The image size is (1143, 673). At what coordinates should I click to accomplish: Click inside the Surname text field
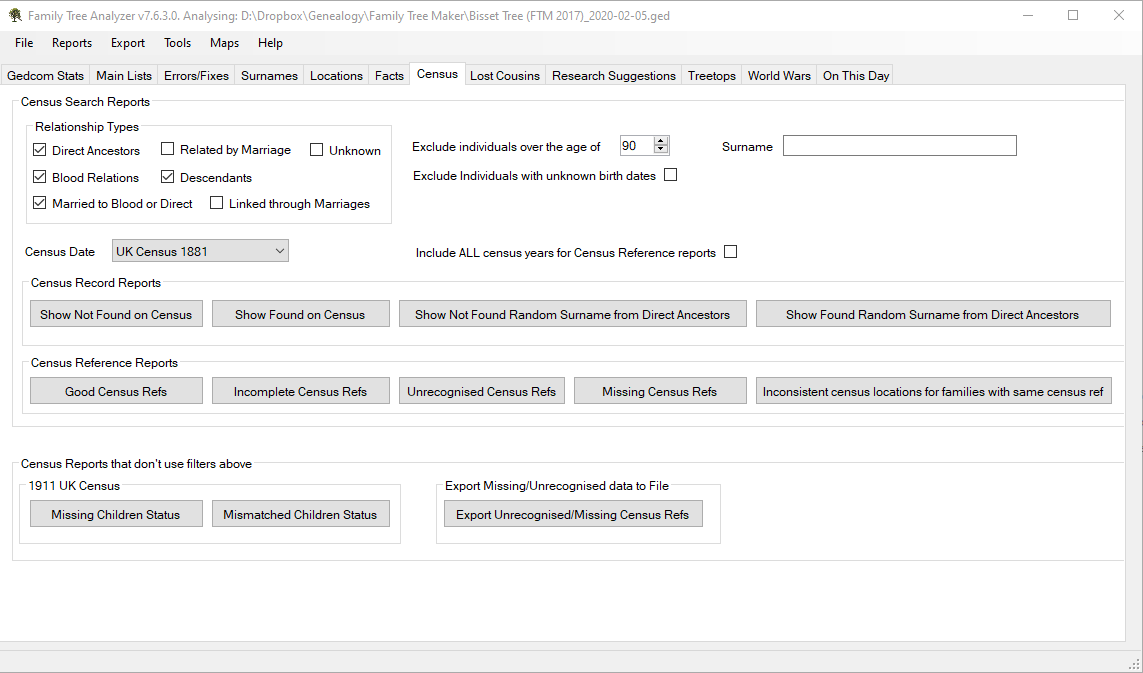click(x=898, y=145)
